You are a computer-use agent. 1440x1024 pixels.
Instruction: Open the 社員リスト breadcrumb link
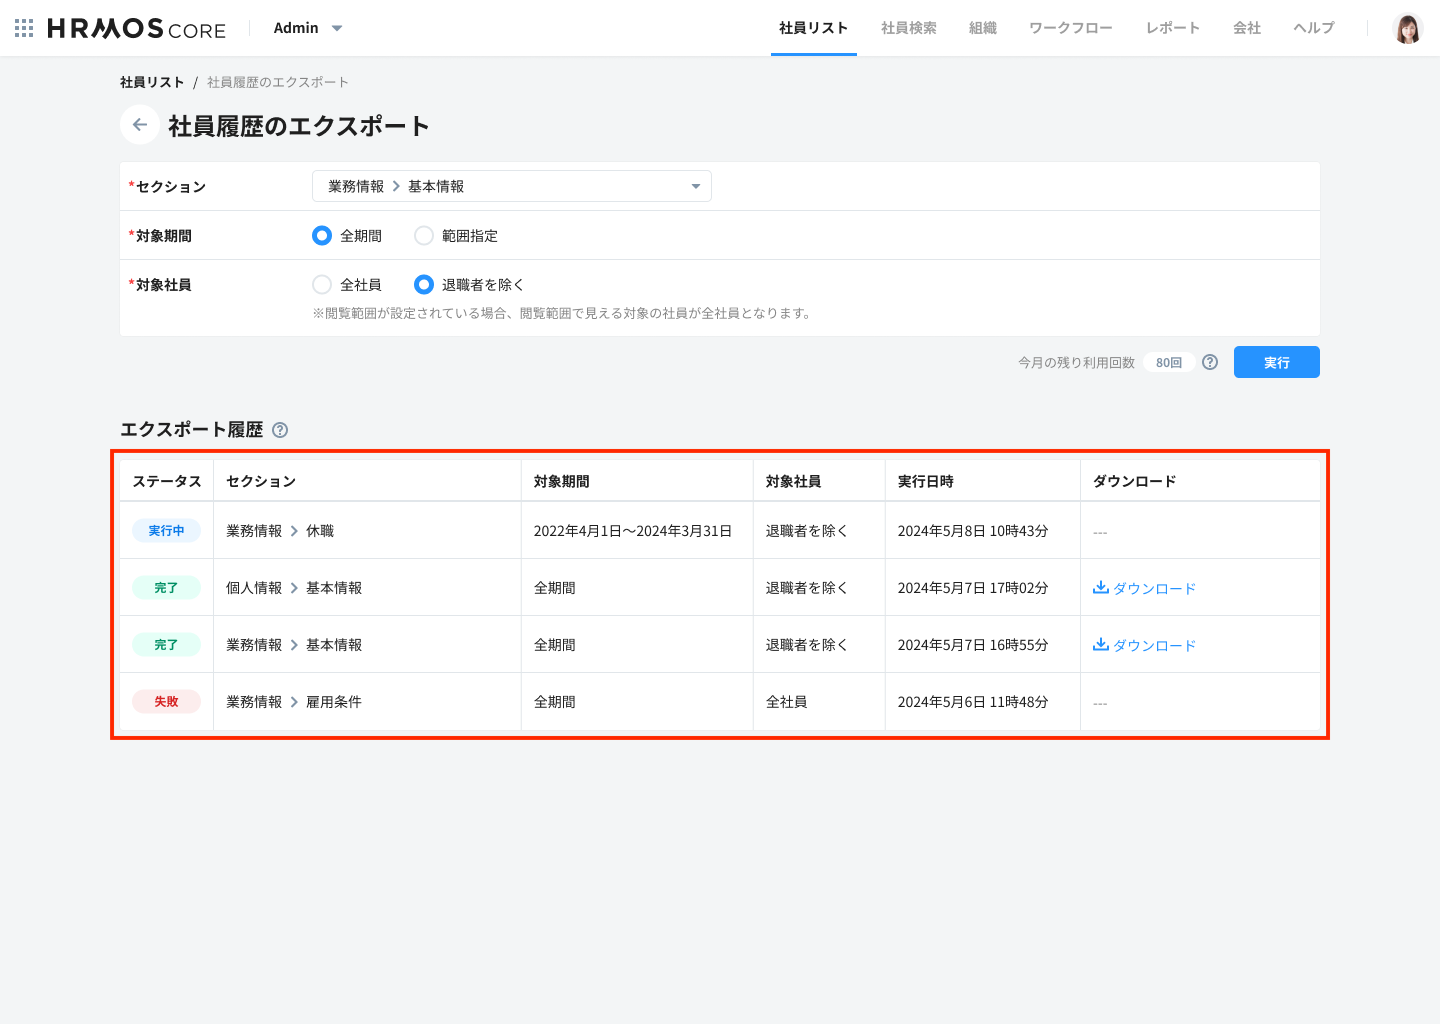[x=151, y=81]
